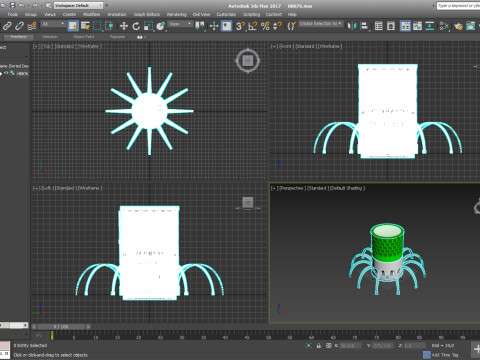The image size is (480, 360).
Task: Click the Select and Link chain icon
Action: [7, 26]
